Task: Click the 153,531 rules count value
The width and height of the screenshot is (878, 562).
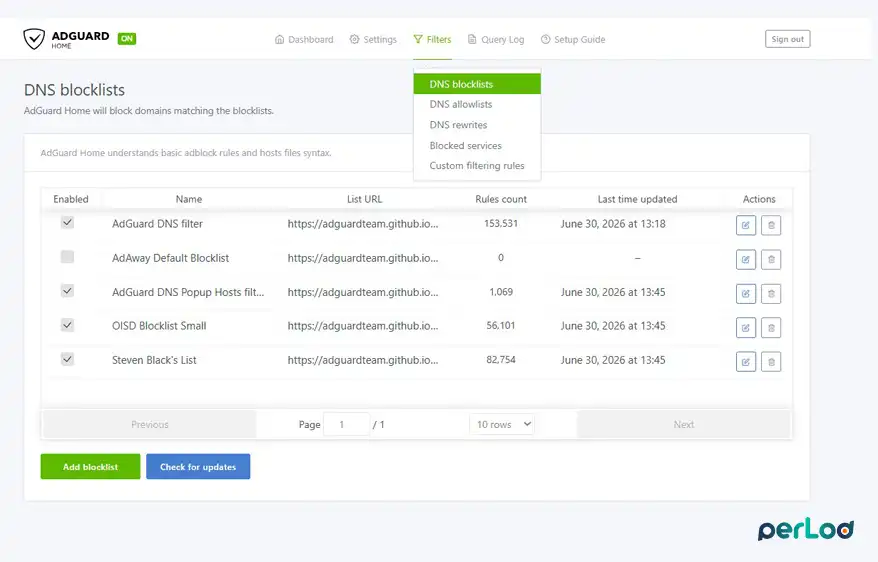Action: 501,223
